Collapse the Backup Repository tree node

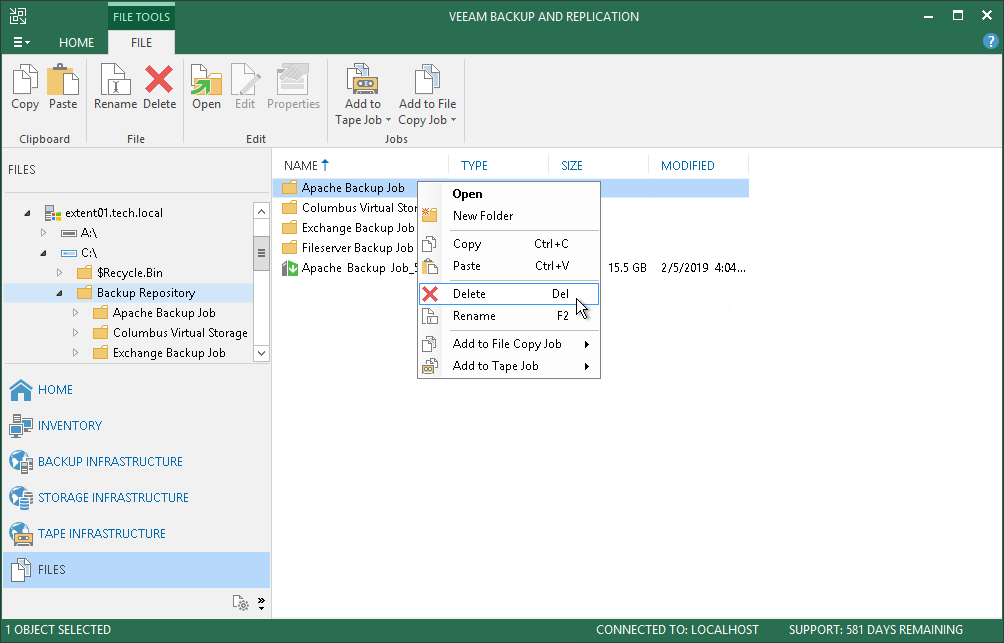59,293
